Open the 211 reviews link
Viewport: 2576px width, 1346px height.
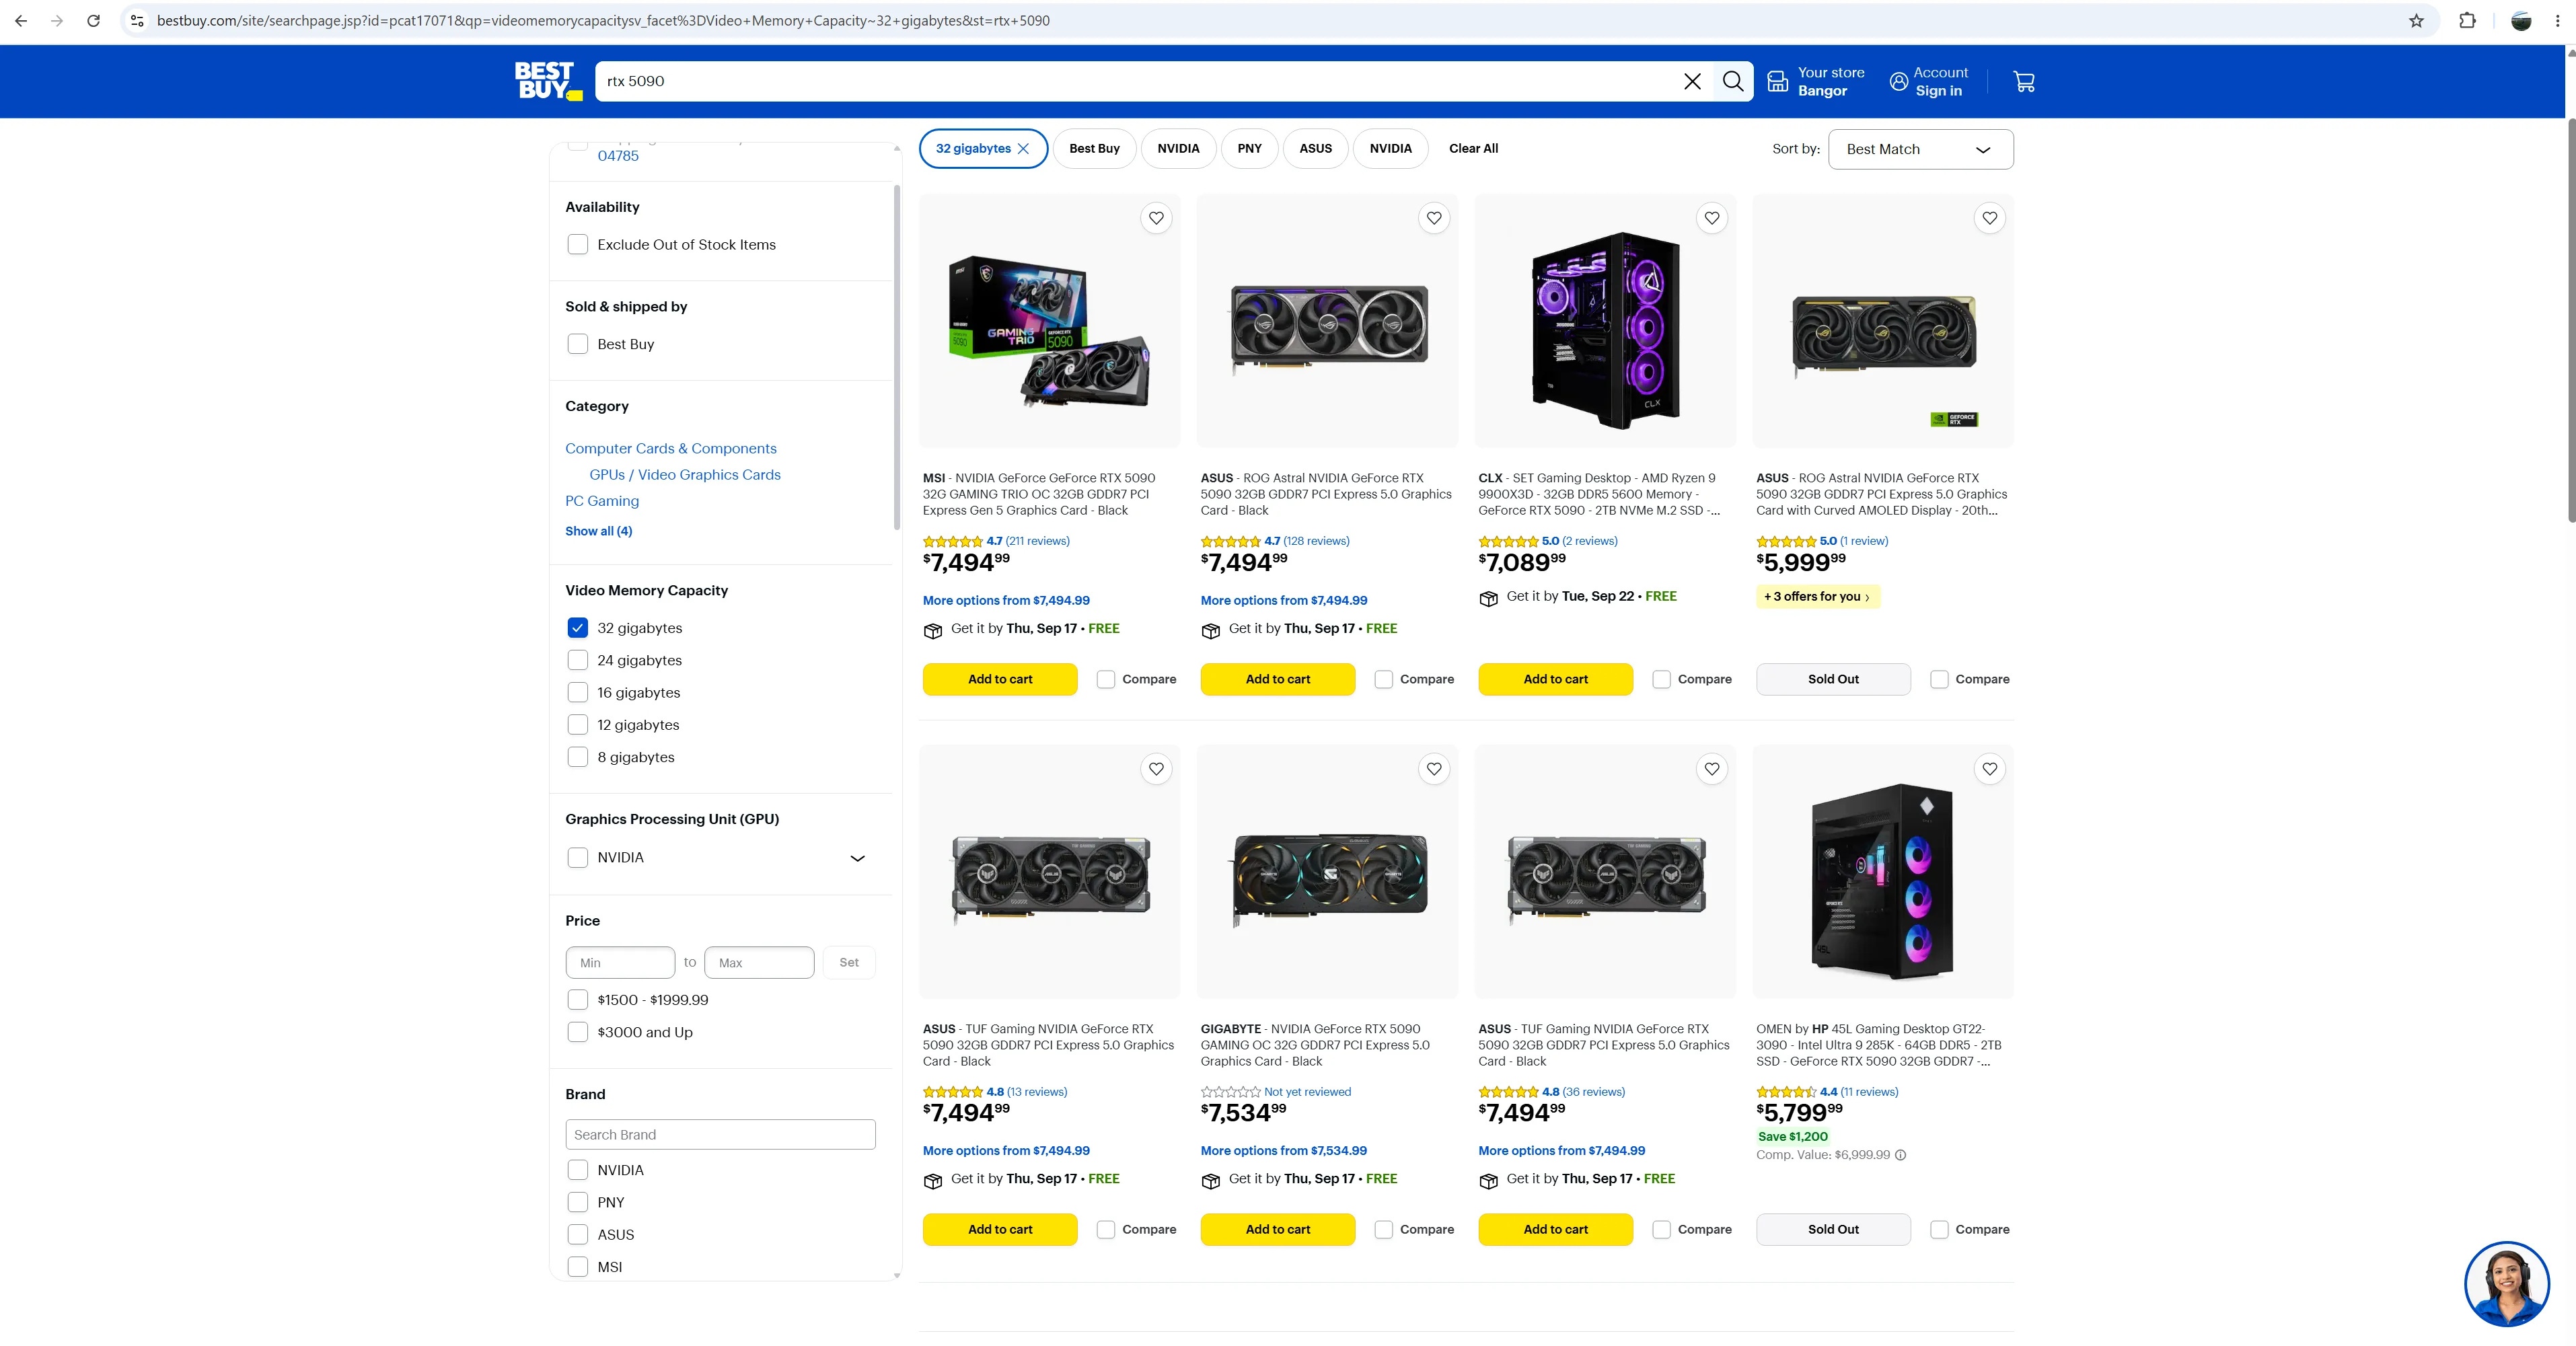tap(1037, 541)
